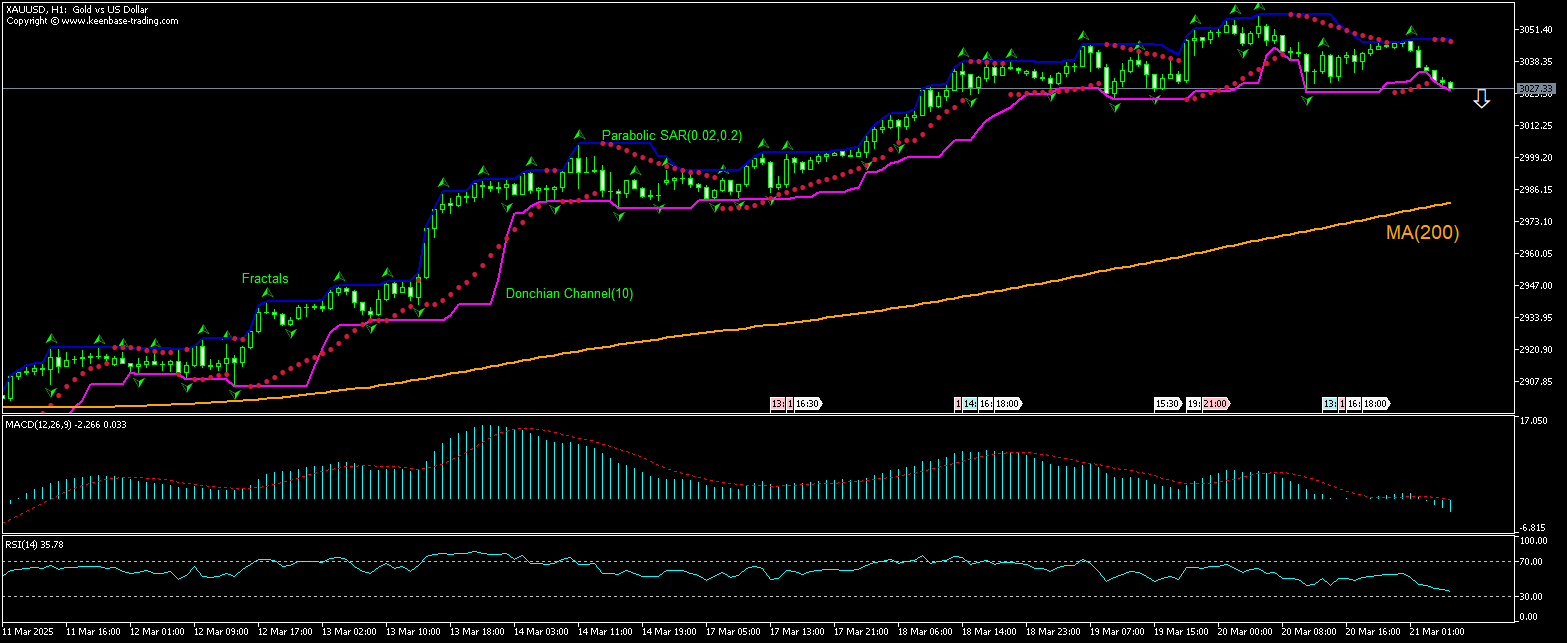Click the white down arrow sell signal
Image resolution: width=1567 pixels, height=643 pixels.
pos(1482,98)
